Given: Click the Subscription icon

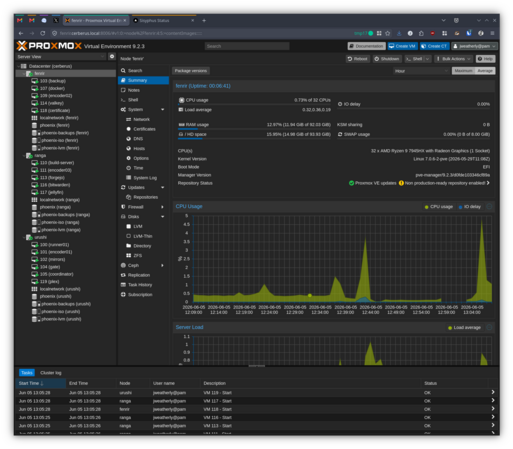Looking at the screenshot, I should point(123,295).
